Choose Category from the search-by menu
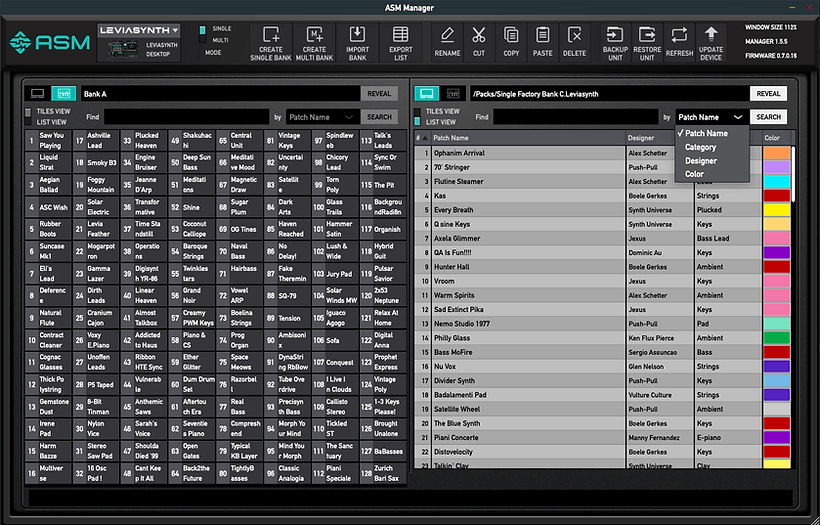Image resolution: width=820 pixels, height=525 pixels. [x=700, y=147]
